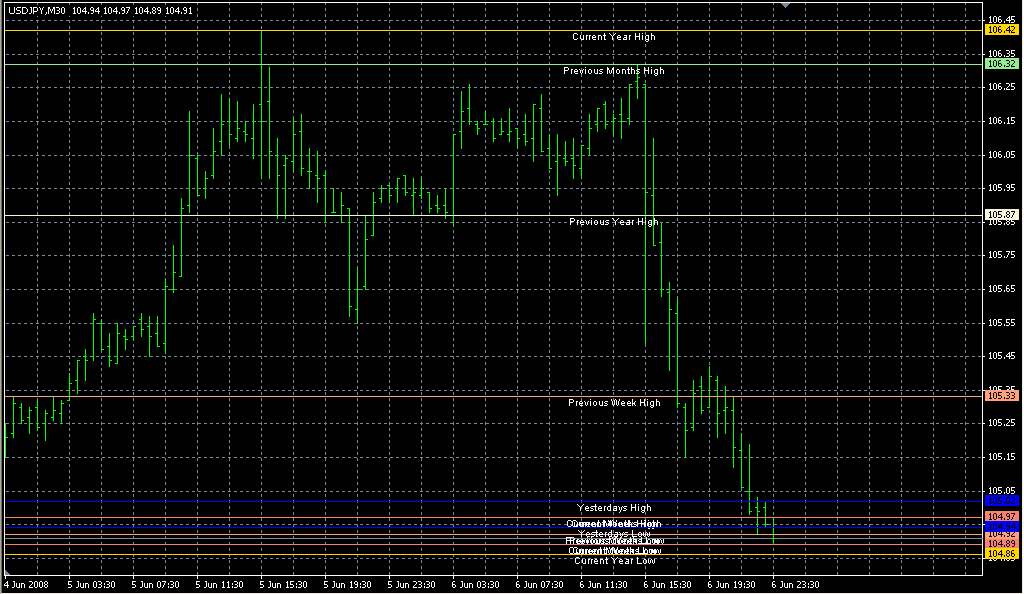
Task: Click the 106.45 price scale value
Action: tap(1001, 19)
